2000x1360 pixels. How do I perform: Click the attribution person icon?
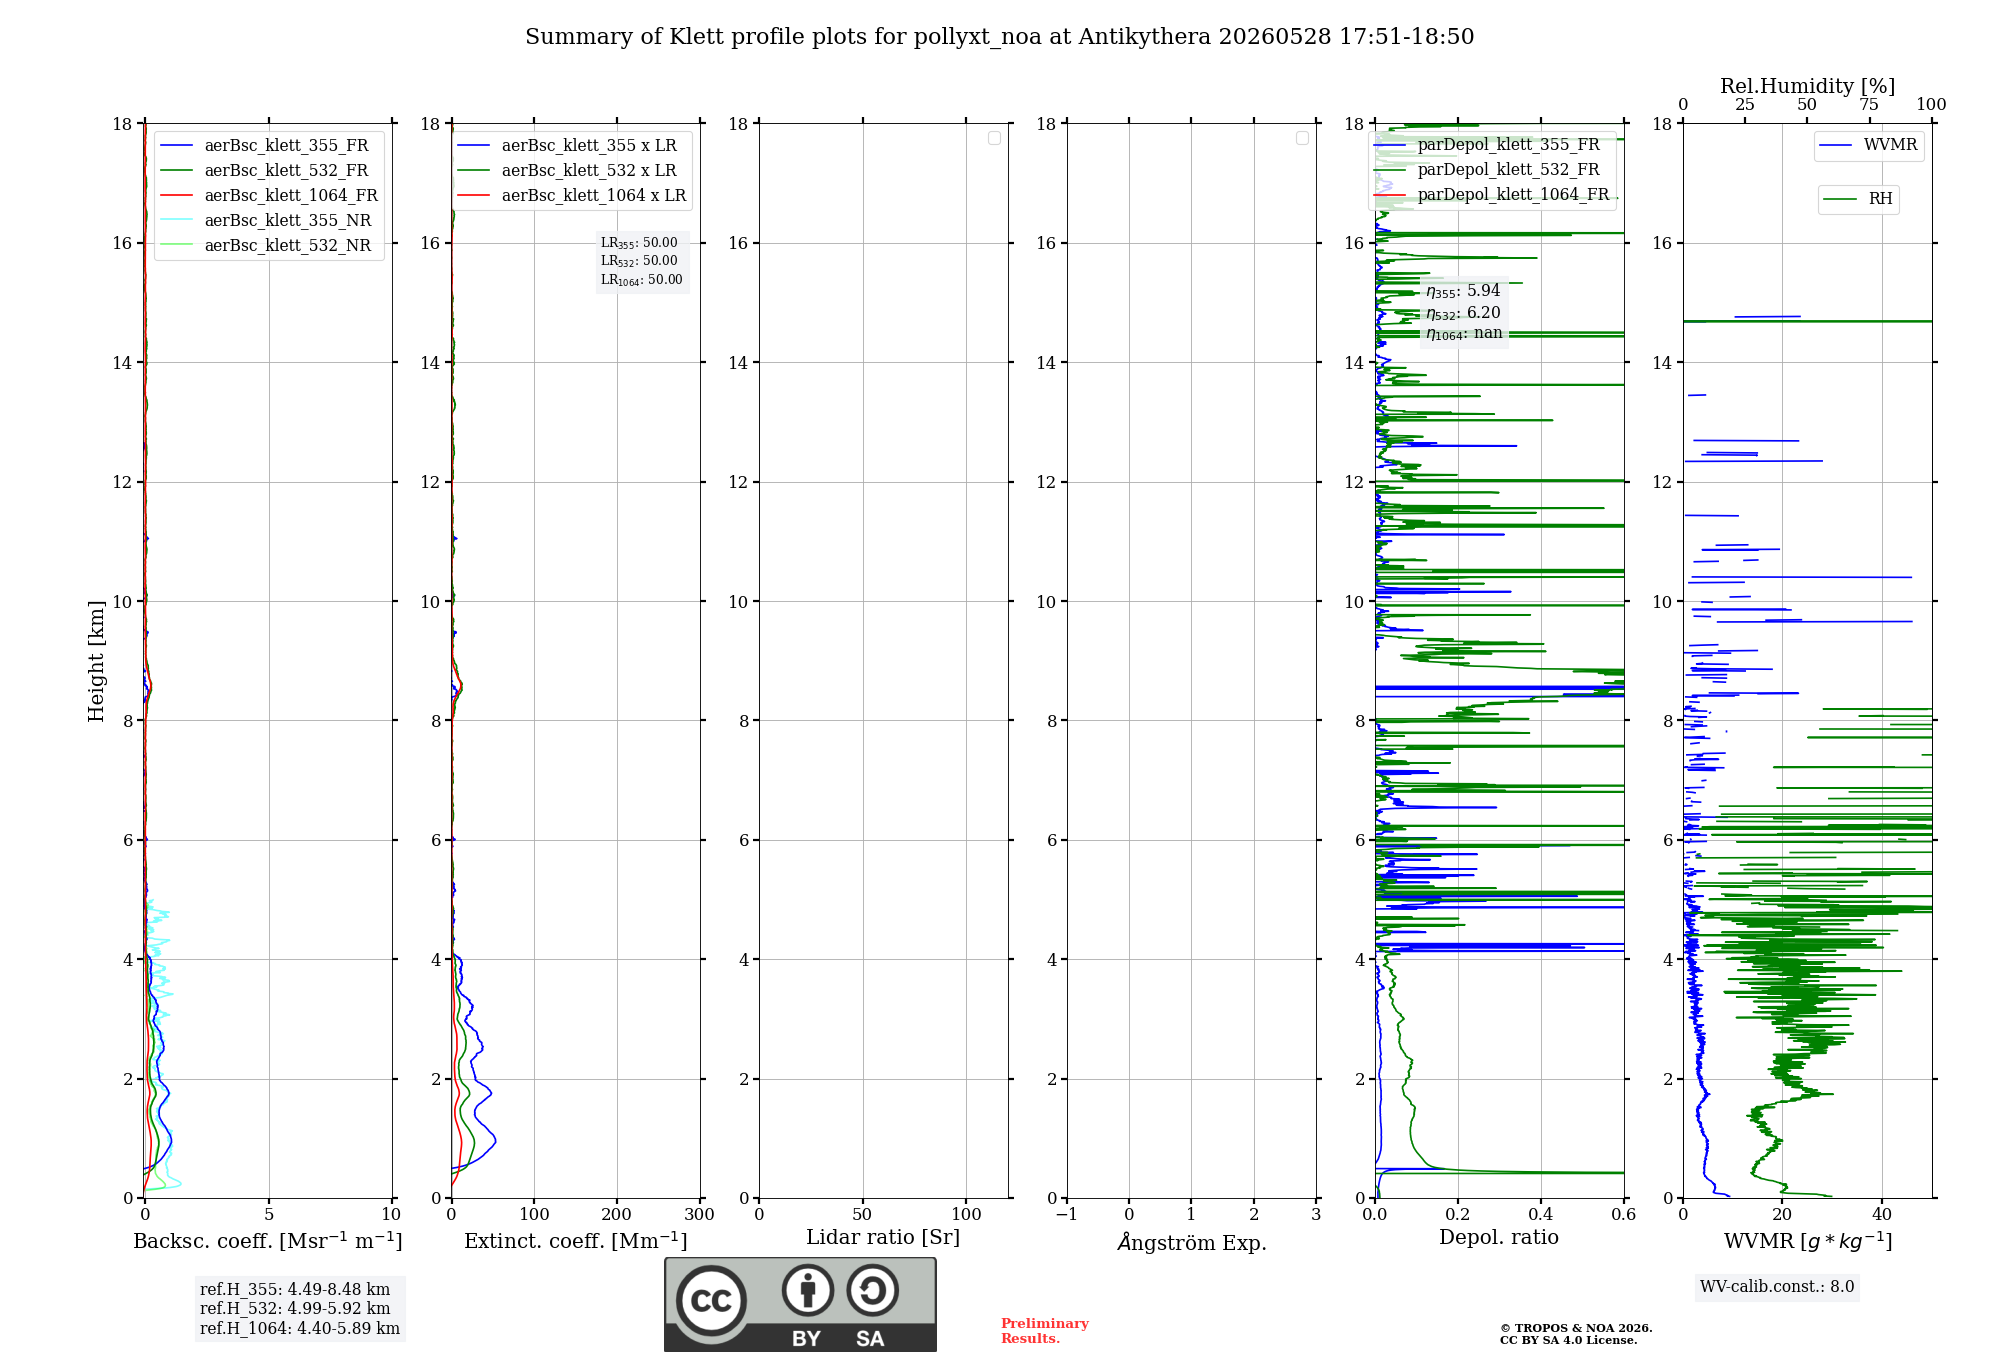(x=808, y=1290)
